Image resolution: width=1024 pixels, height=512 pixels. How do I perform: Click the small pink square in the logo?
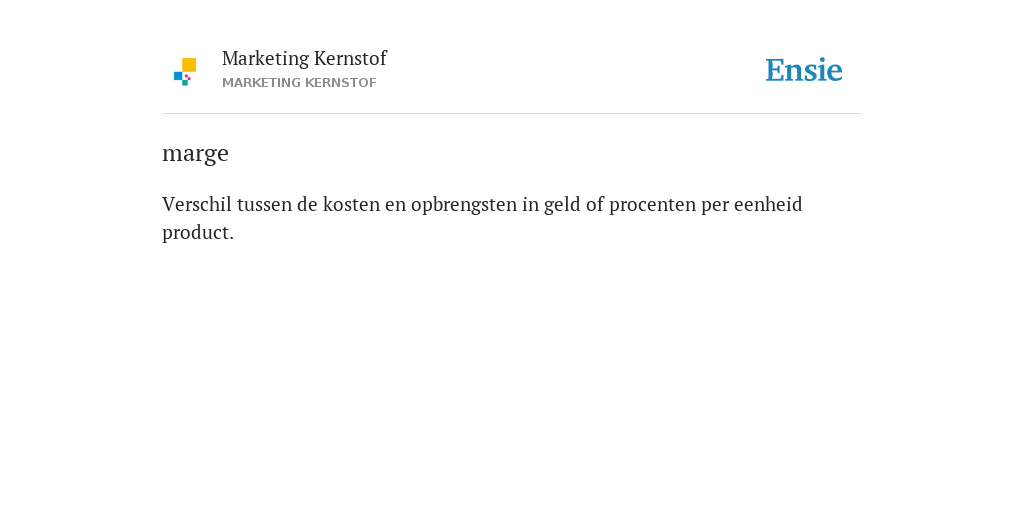click(188, 77)
